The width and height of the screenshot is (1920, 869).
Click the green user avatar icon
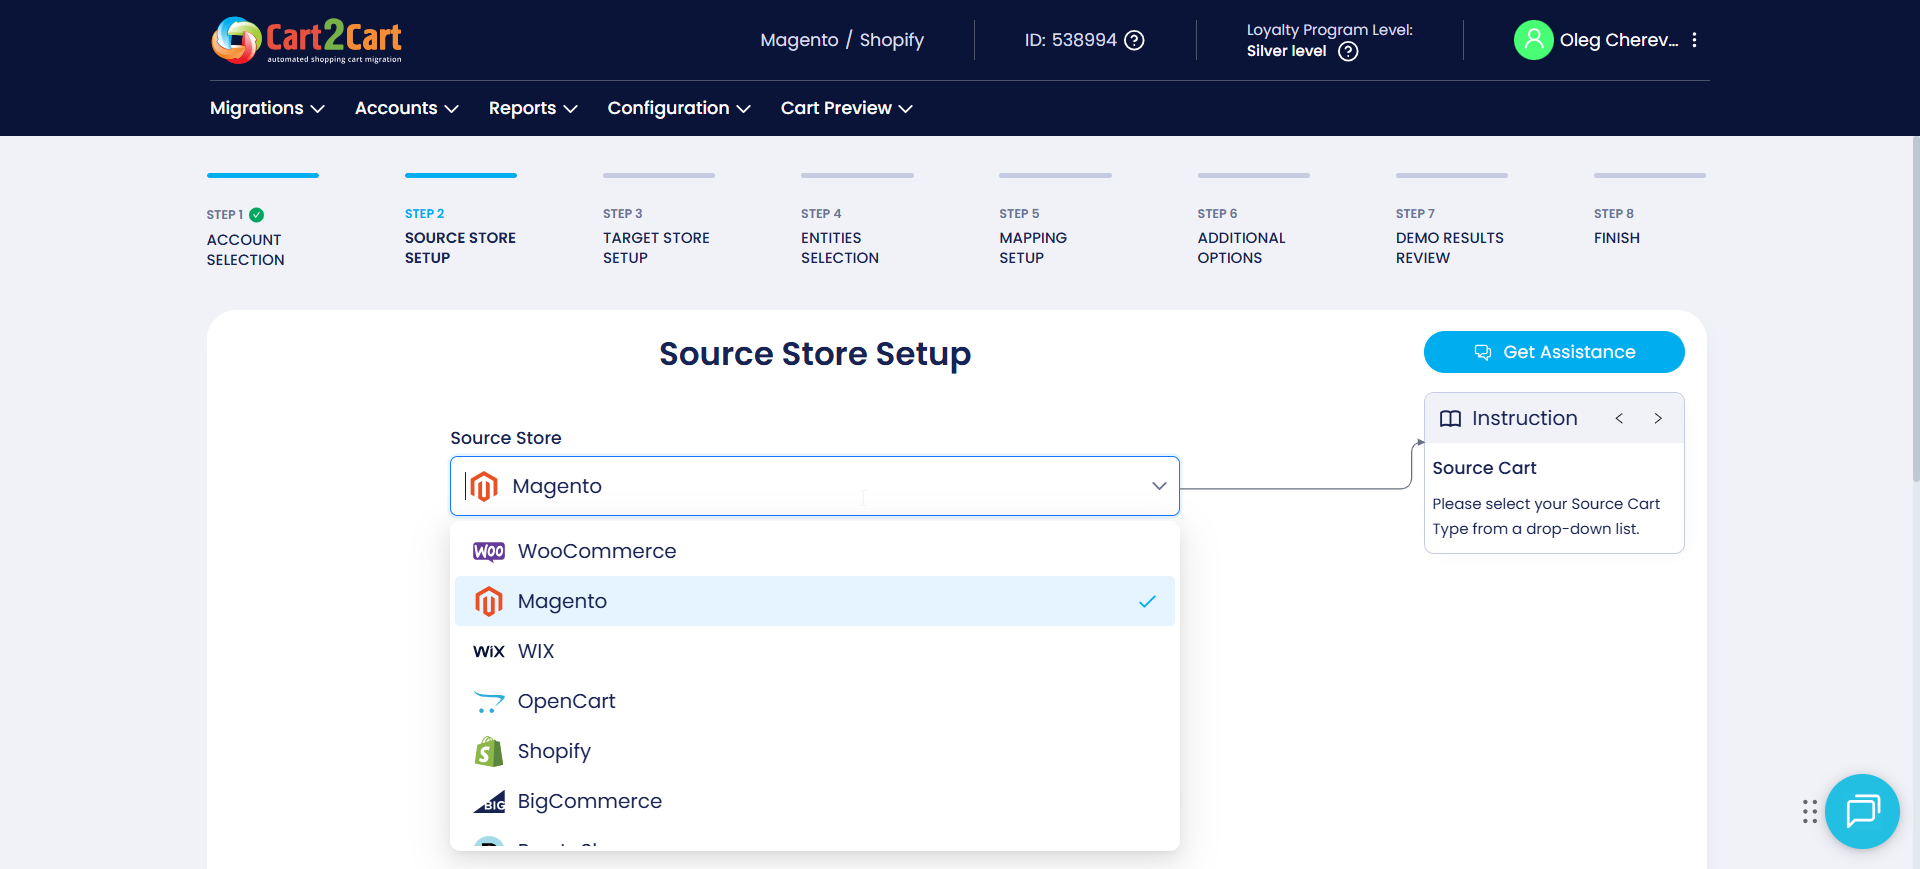pyautogui.click(x=1532, y=40)
